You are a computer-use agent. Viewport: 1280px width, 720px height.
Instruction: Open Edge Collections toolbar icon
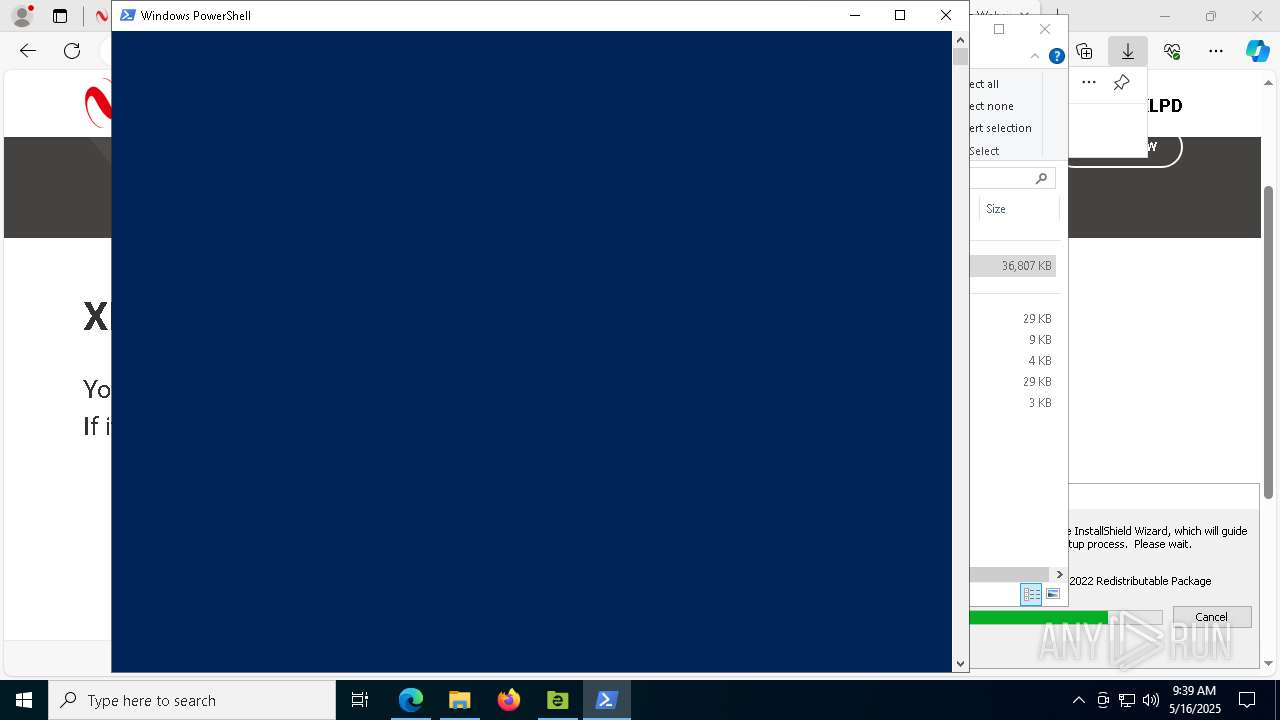click(1084, 51)
